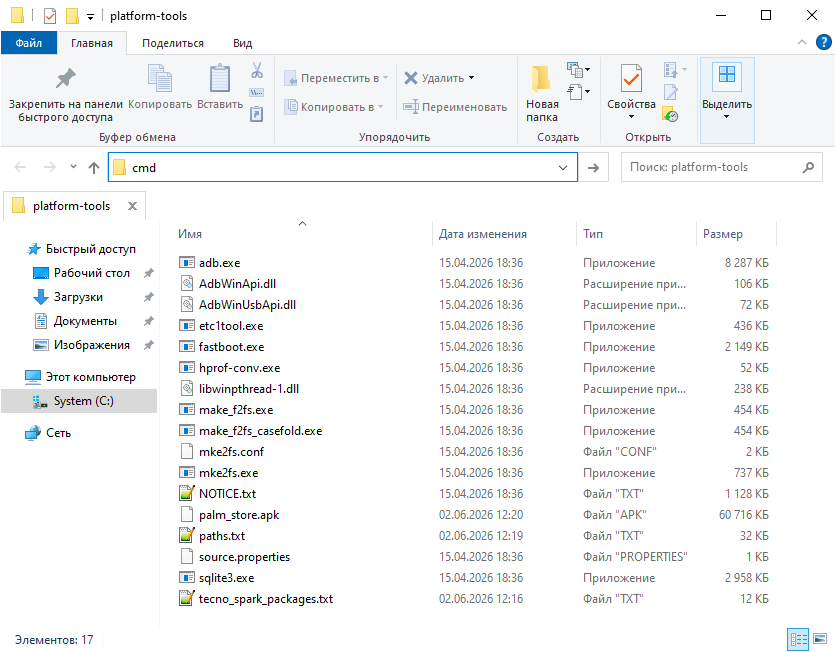Click the scissors cut icon

(257, 70)
